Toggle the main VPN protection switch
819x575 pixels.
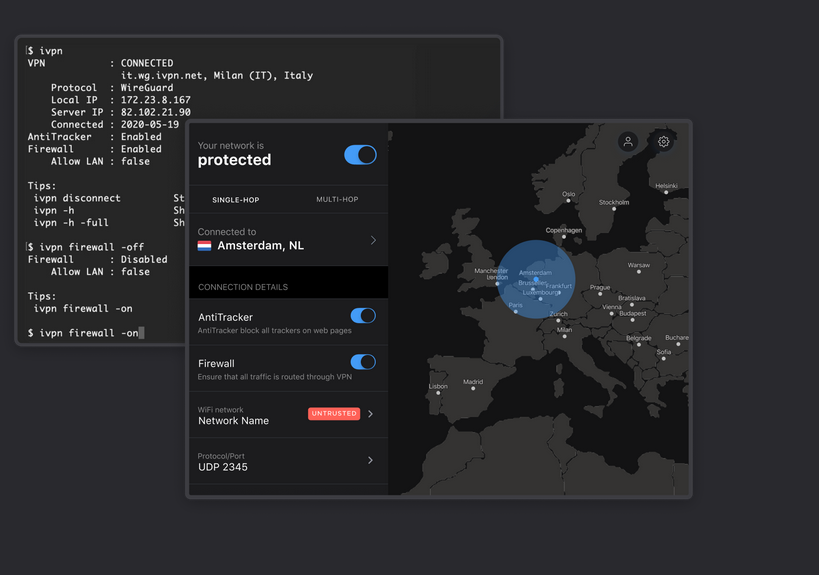point(360,155)
